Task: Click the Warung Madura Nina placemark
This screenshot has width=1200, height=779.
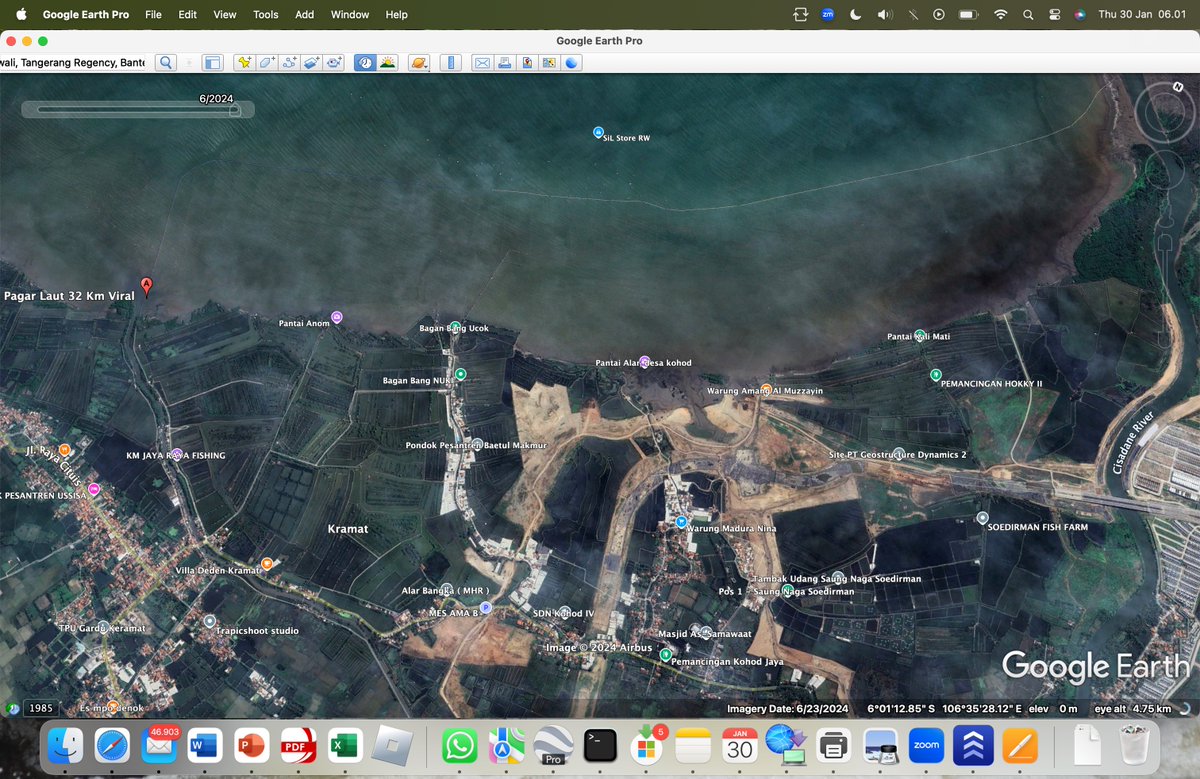Action: [681, 521]
